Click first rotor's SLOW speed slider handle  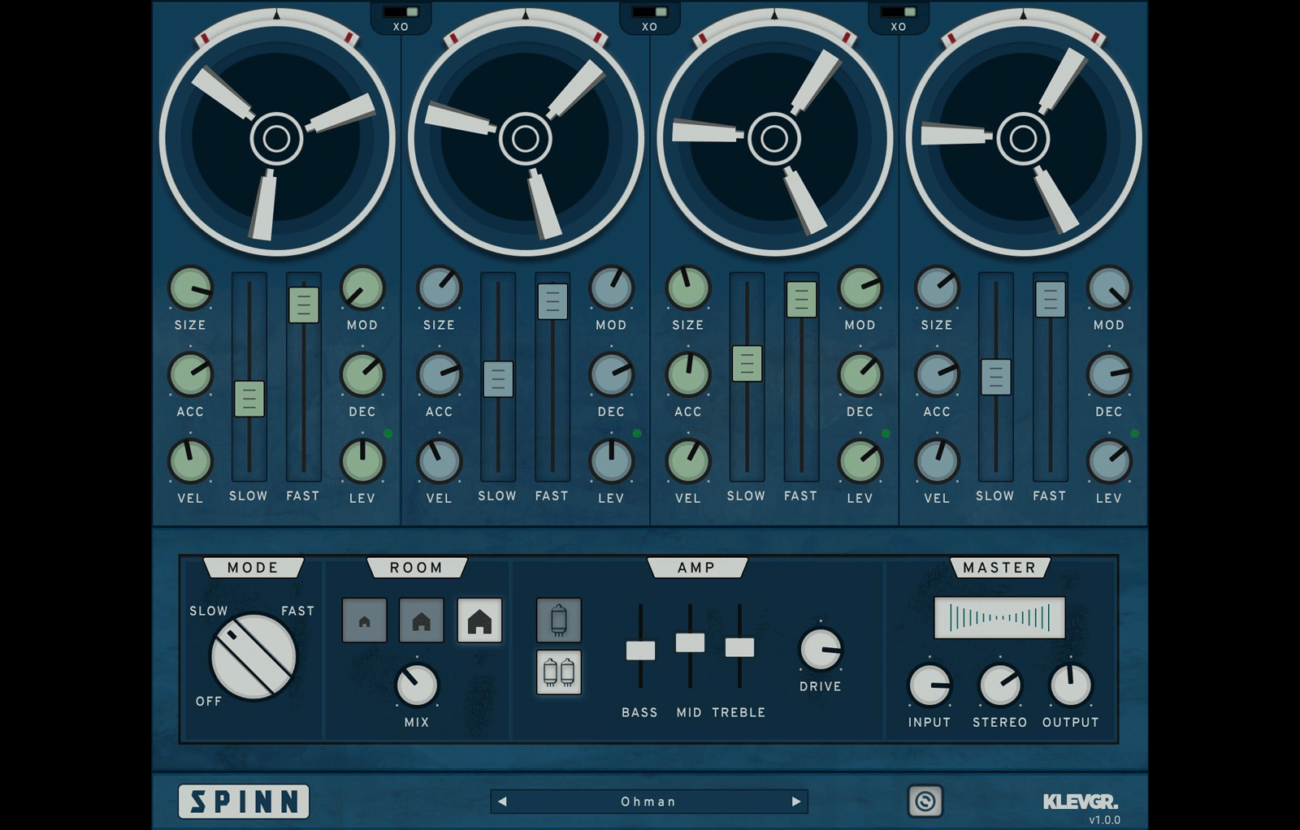coord(249,399)
